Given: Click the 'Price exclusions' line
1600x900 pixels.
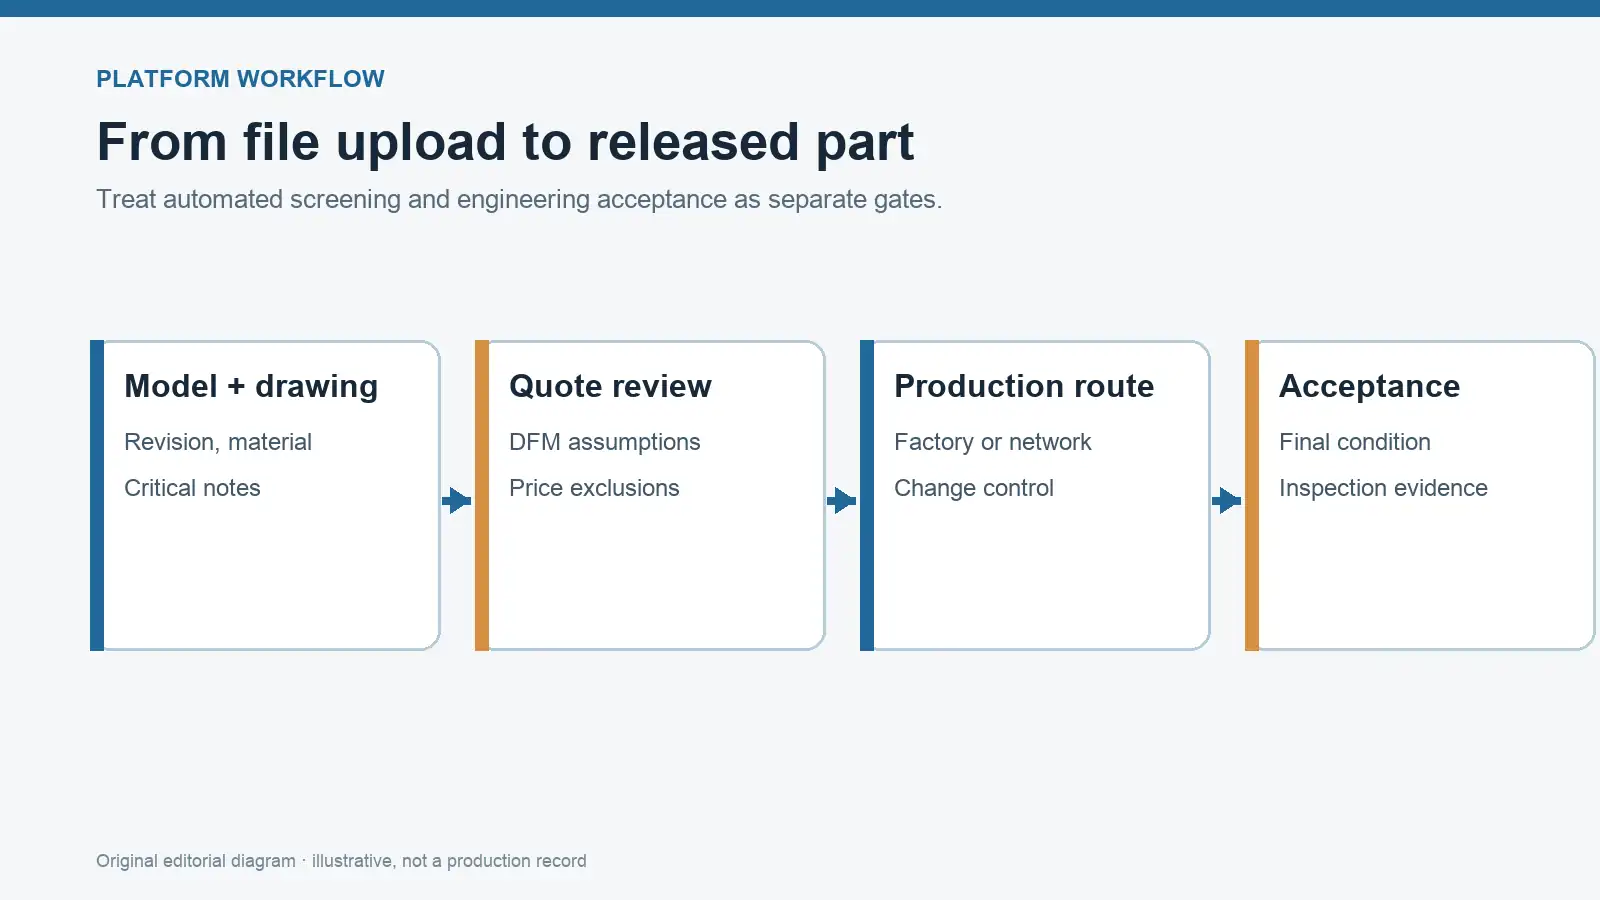Looking at the screenshot, I should (x=594, y=488).
